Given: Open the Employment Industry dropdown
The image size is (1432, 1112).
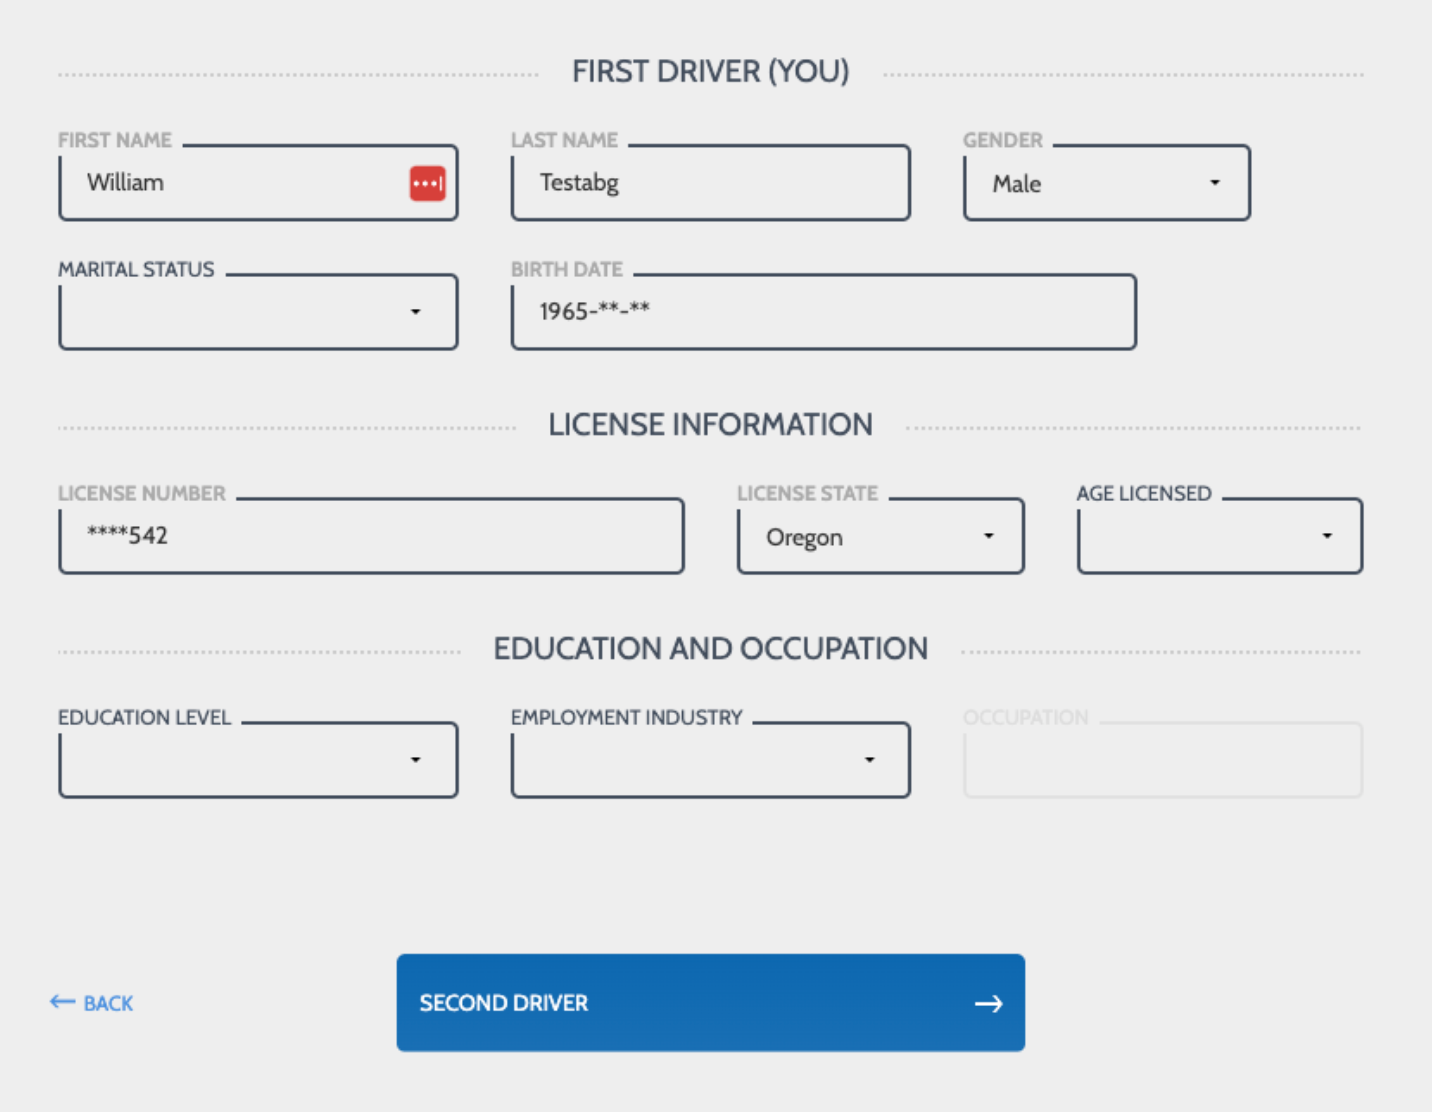Looking at the screenshot, I should click(x=711, y=760).
